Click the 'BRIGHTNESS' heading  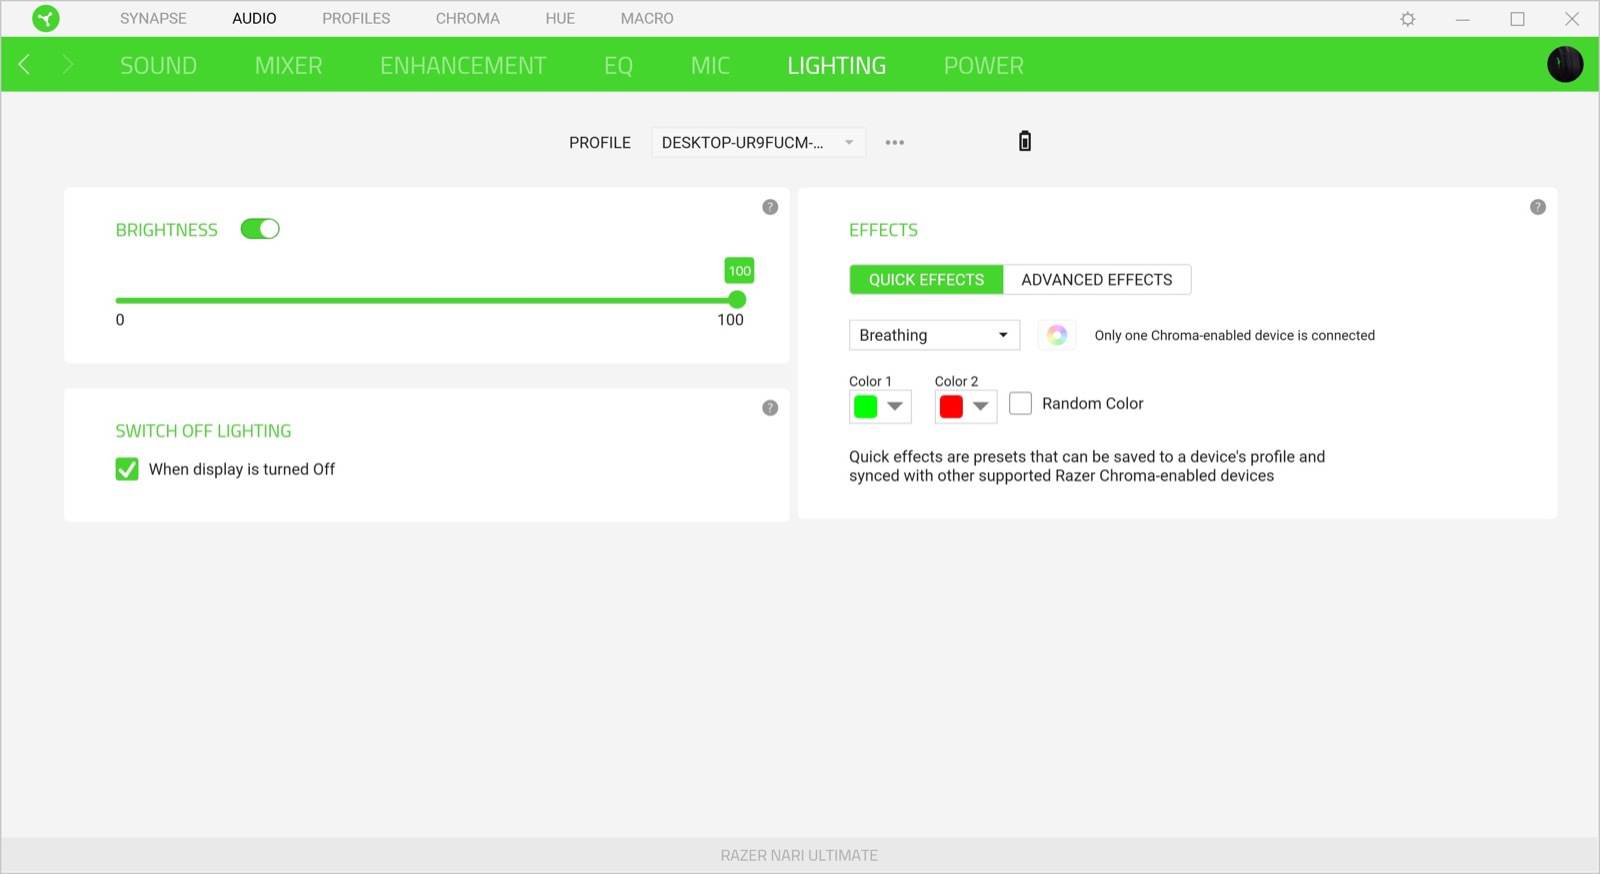[x=167, y=230]
